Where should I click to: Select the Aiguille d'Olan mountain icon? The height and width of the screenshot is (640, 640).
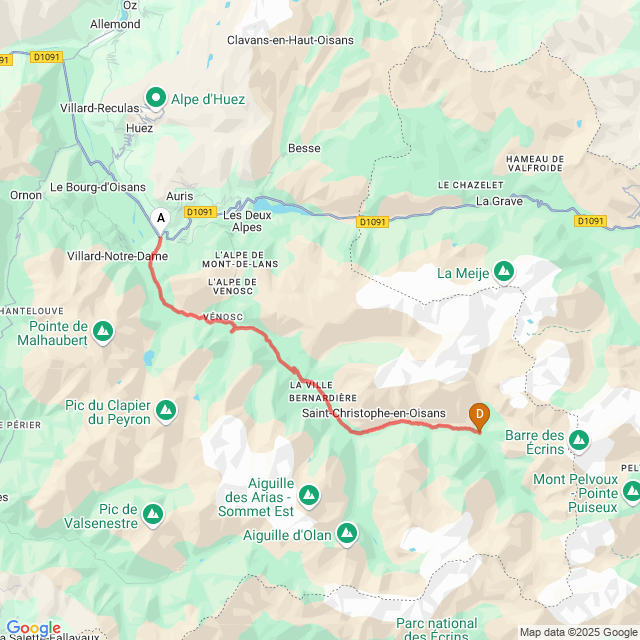coord(347,534)
